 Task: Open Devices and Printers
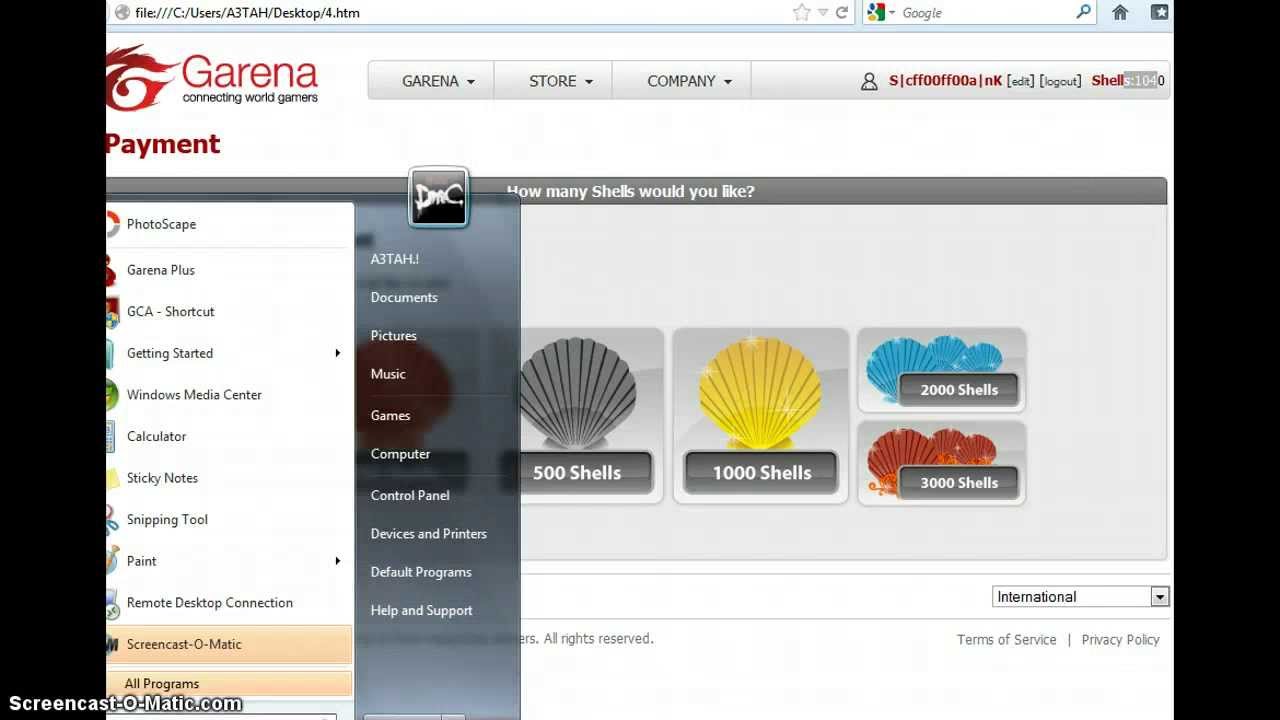[x=429, y=534]
